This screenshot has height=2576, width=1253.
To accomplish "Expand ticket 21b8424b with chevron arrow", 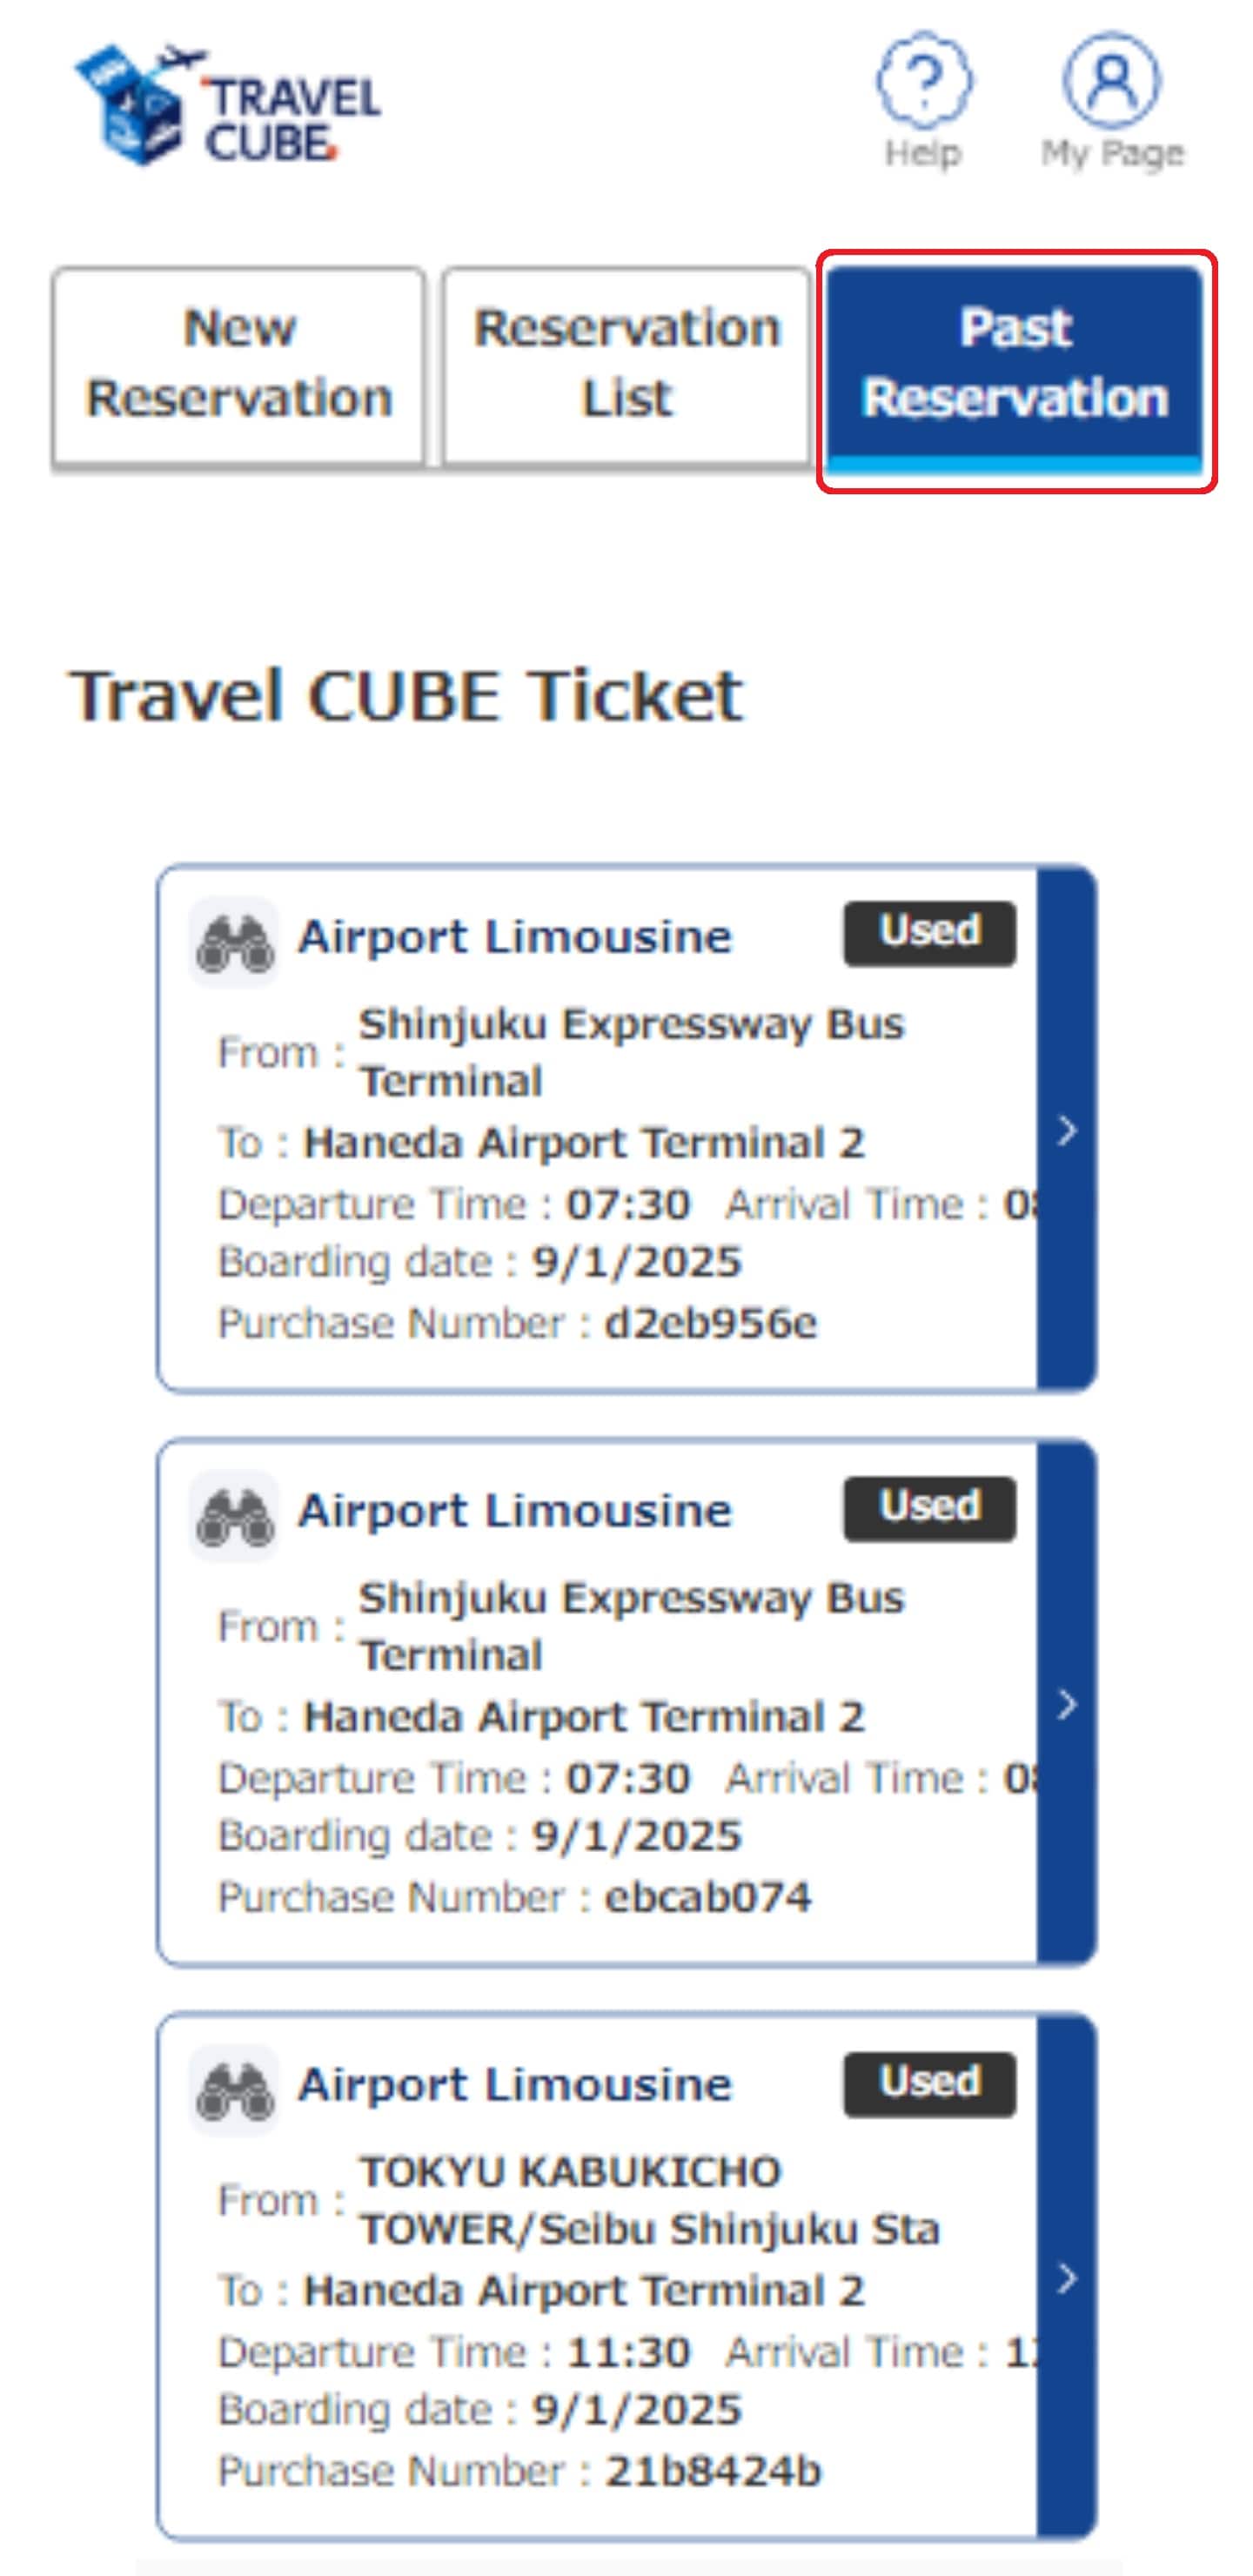I will coord(1067,2278).
